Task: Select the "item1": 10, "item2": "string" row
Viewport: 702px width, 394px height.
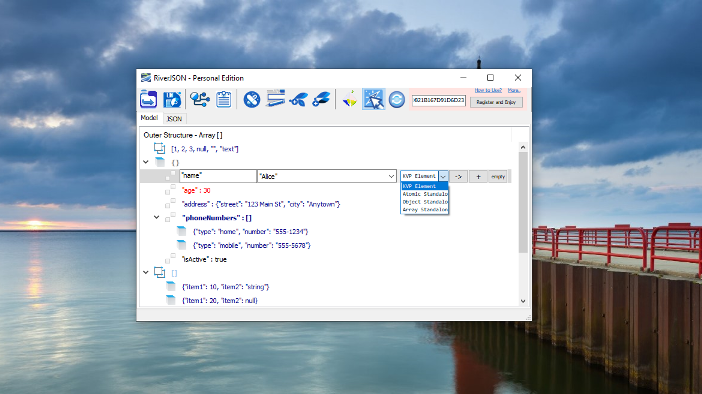Action: (226, 287)
